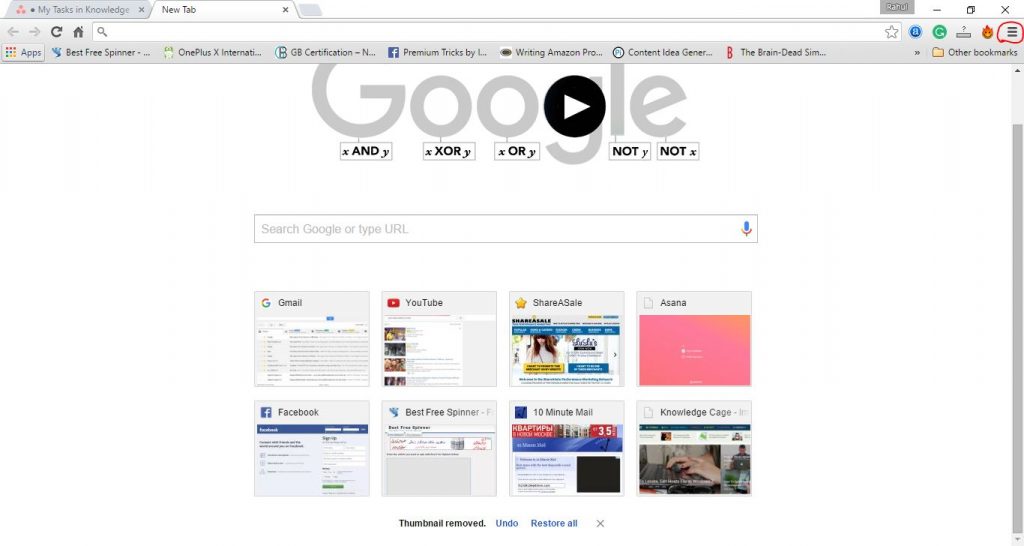The image size is (1024, 546).
Task: Play the Google doodle
Action: (575, 106)
